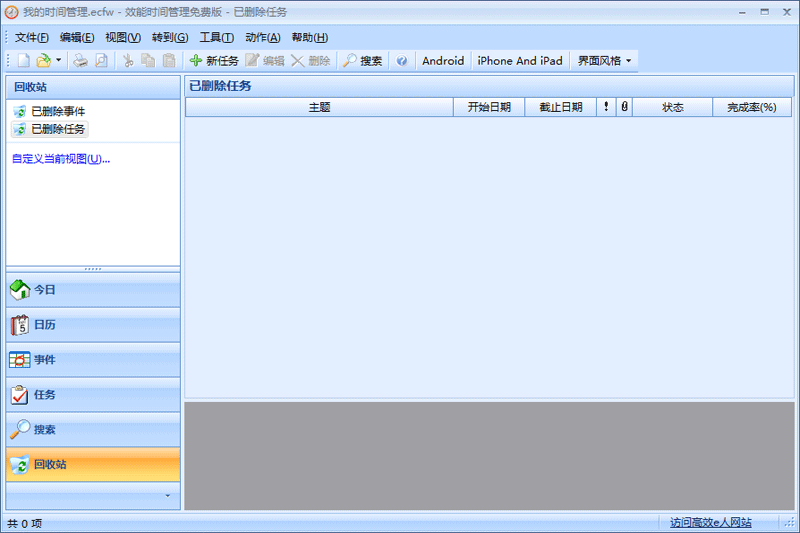This screenshot has width=800, height=533.
Task: Click the attachment paperclip column header
Action: 624,107
